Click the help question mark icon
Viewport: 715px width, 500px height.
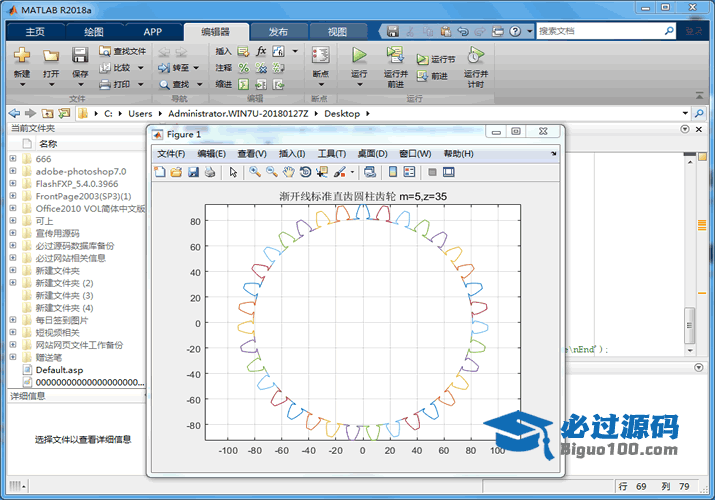515,31
